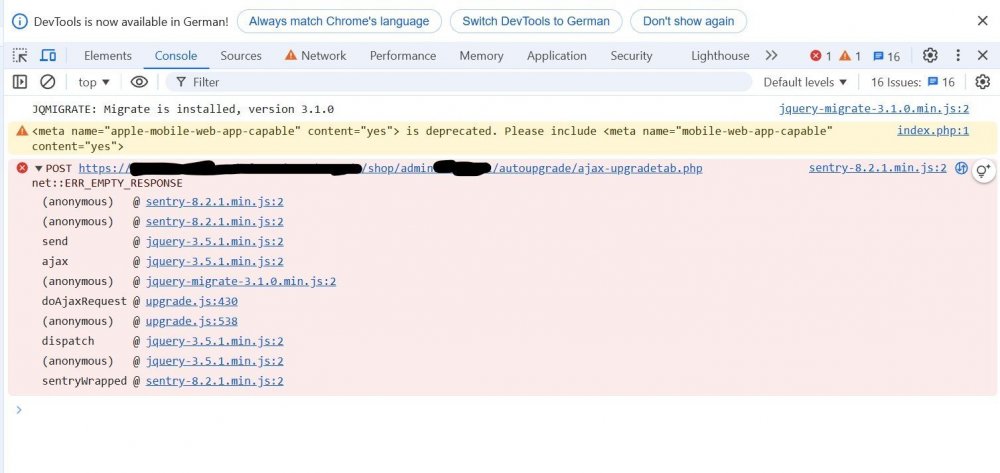Switch to the Elements tab
This screenshot has height=473, width=1000.
(108, 55)
